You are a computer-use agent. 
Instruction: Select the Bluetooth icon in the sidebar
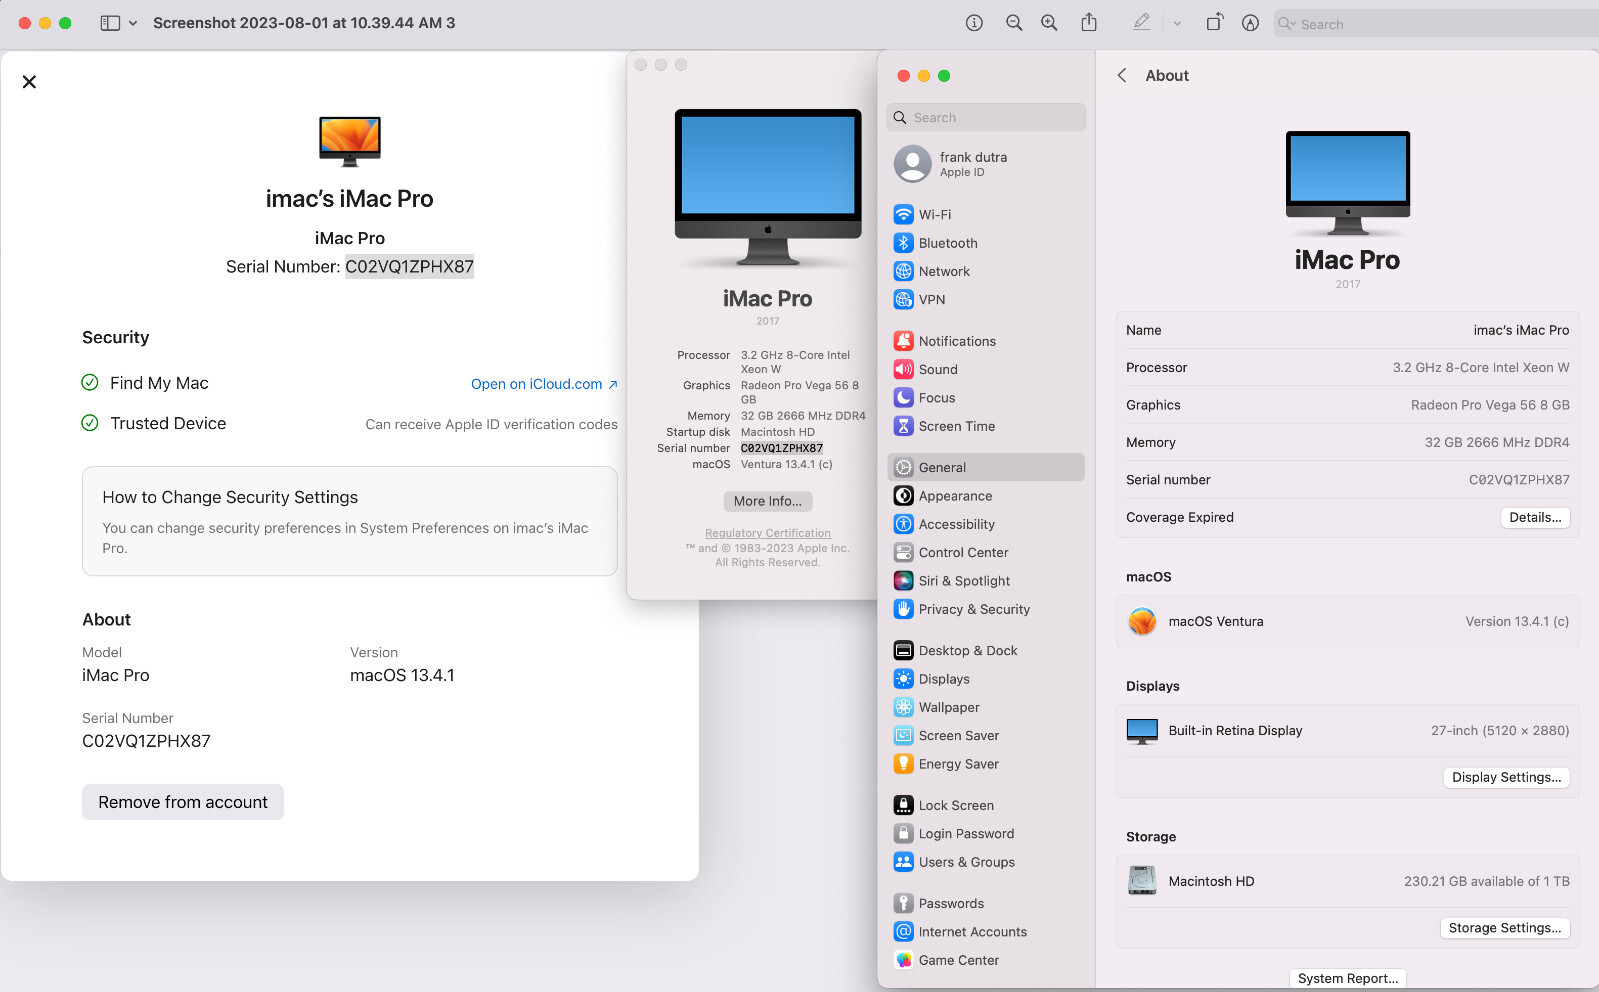(903, 243)
